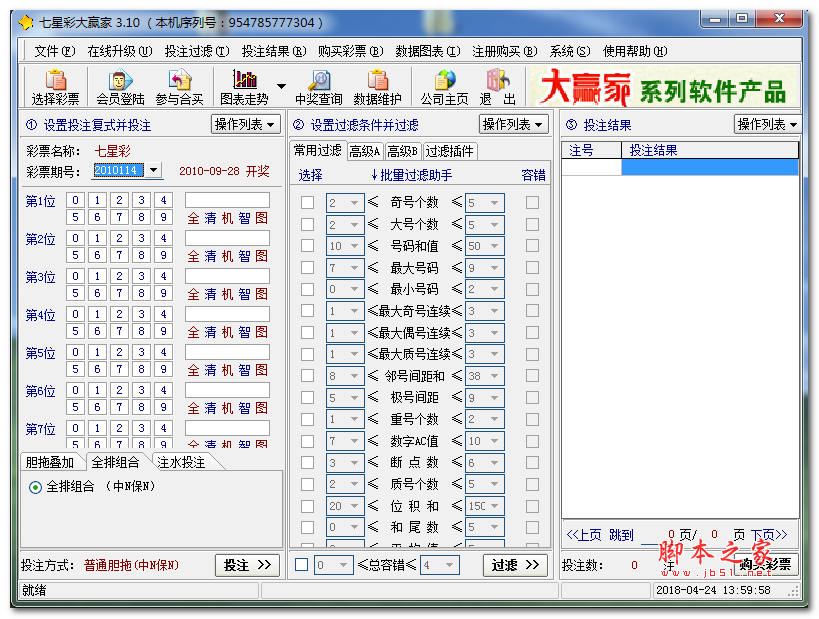
Task: Open the 图表走势 chart tool
Action: coord(244,87)
